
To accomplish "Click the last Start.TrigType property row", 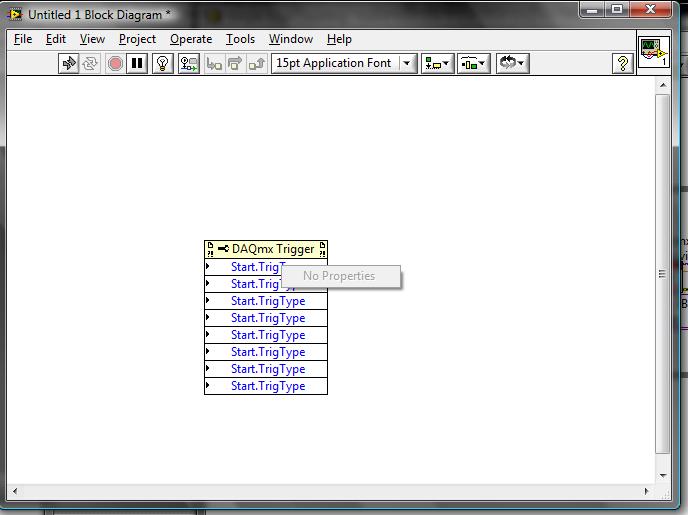I will pyautogui.click(x=266, y=386).
